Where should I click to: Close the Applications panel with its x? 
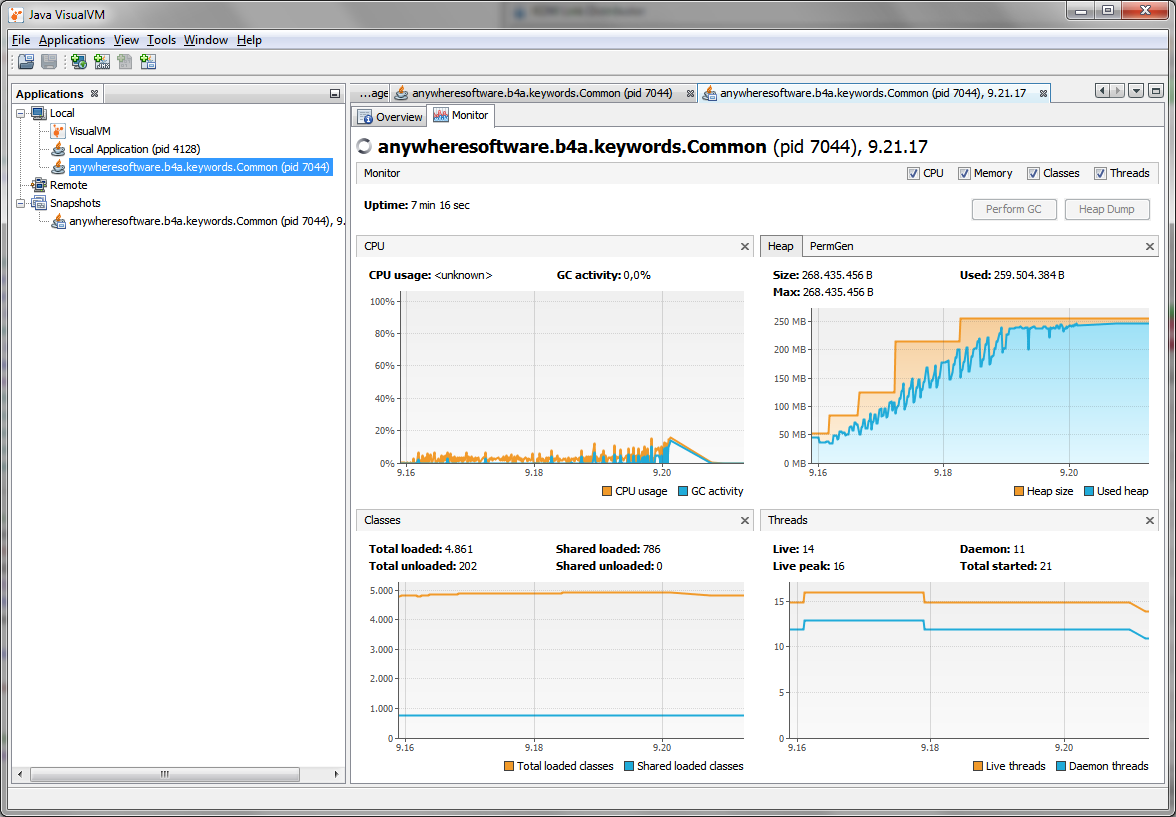(94, 94)
